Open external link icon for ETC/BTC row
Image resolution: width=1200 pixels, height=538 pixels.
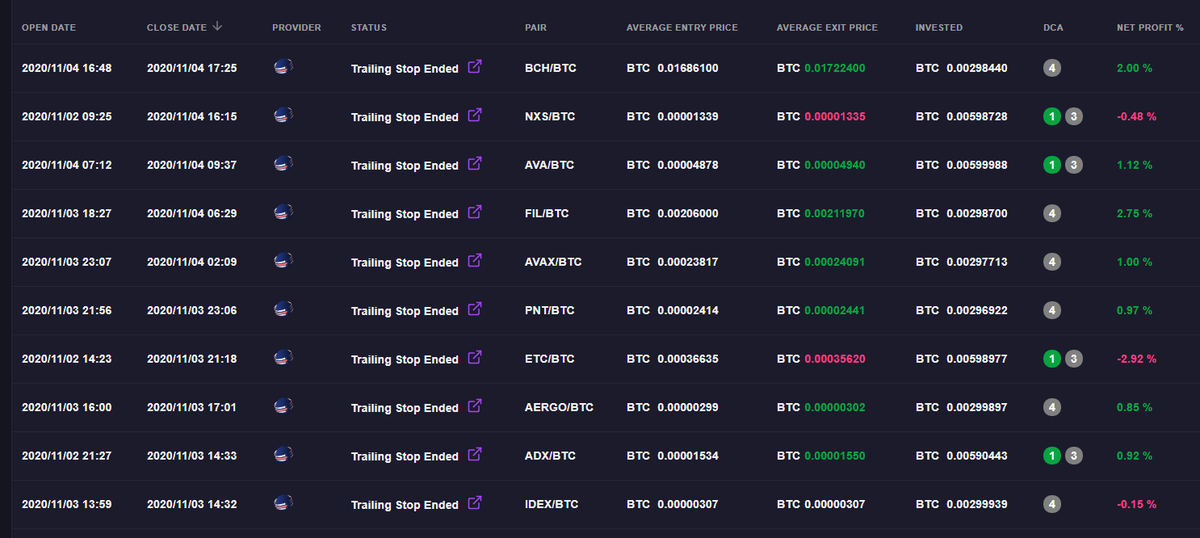click(x=475, y=357)
